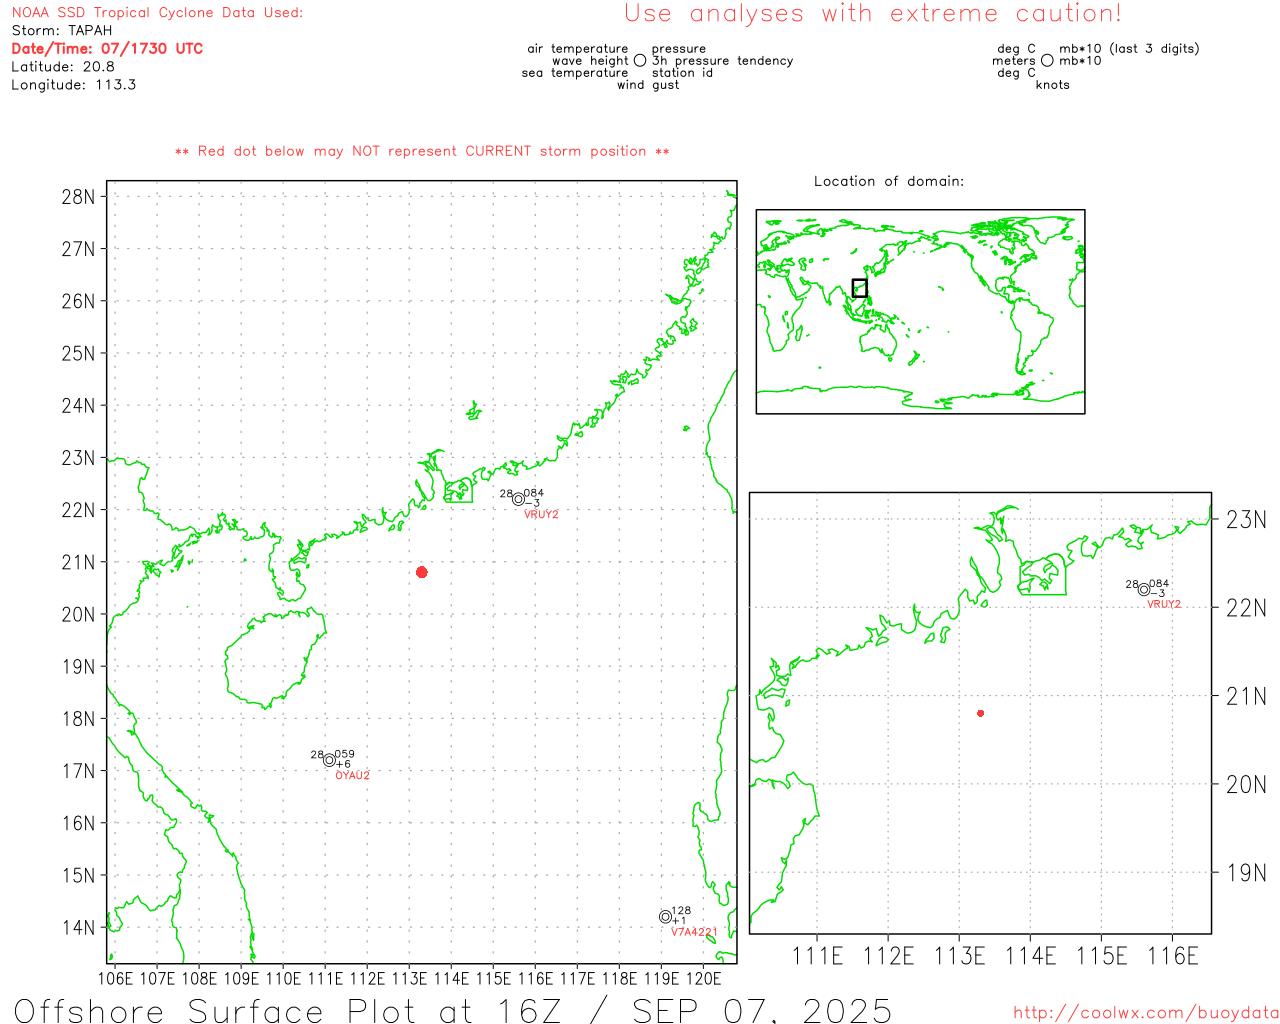
Task: Click the '117E' longitude label
Action: 577,979
